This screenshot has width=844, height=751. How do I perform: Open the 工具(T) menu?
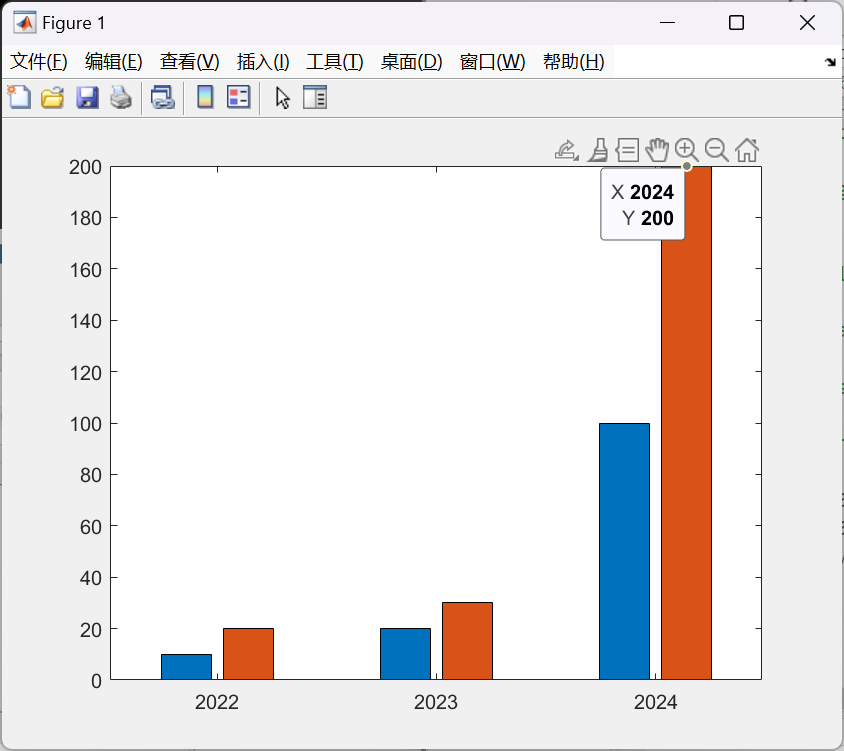coord(334,62)
